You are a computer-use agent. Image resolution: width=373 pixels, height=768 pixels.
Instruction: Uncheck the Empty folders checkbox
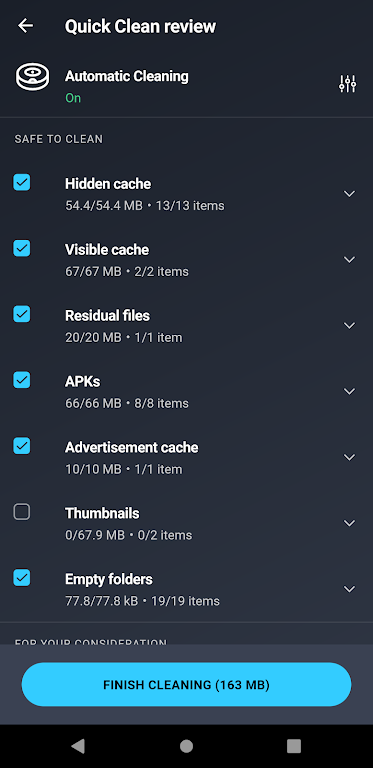click(22, 578)
